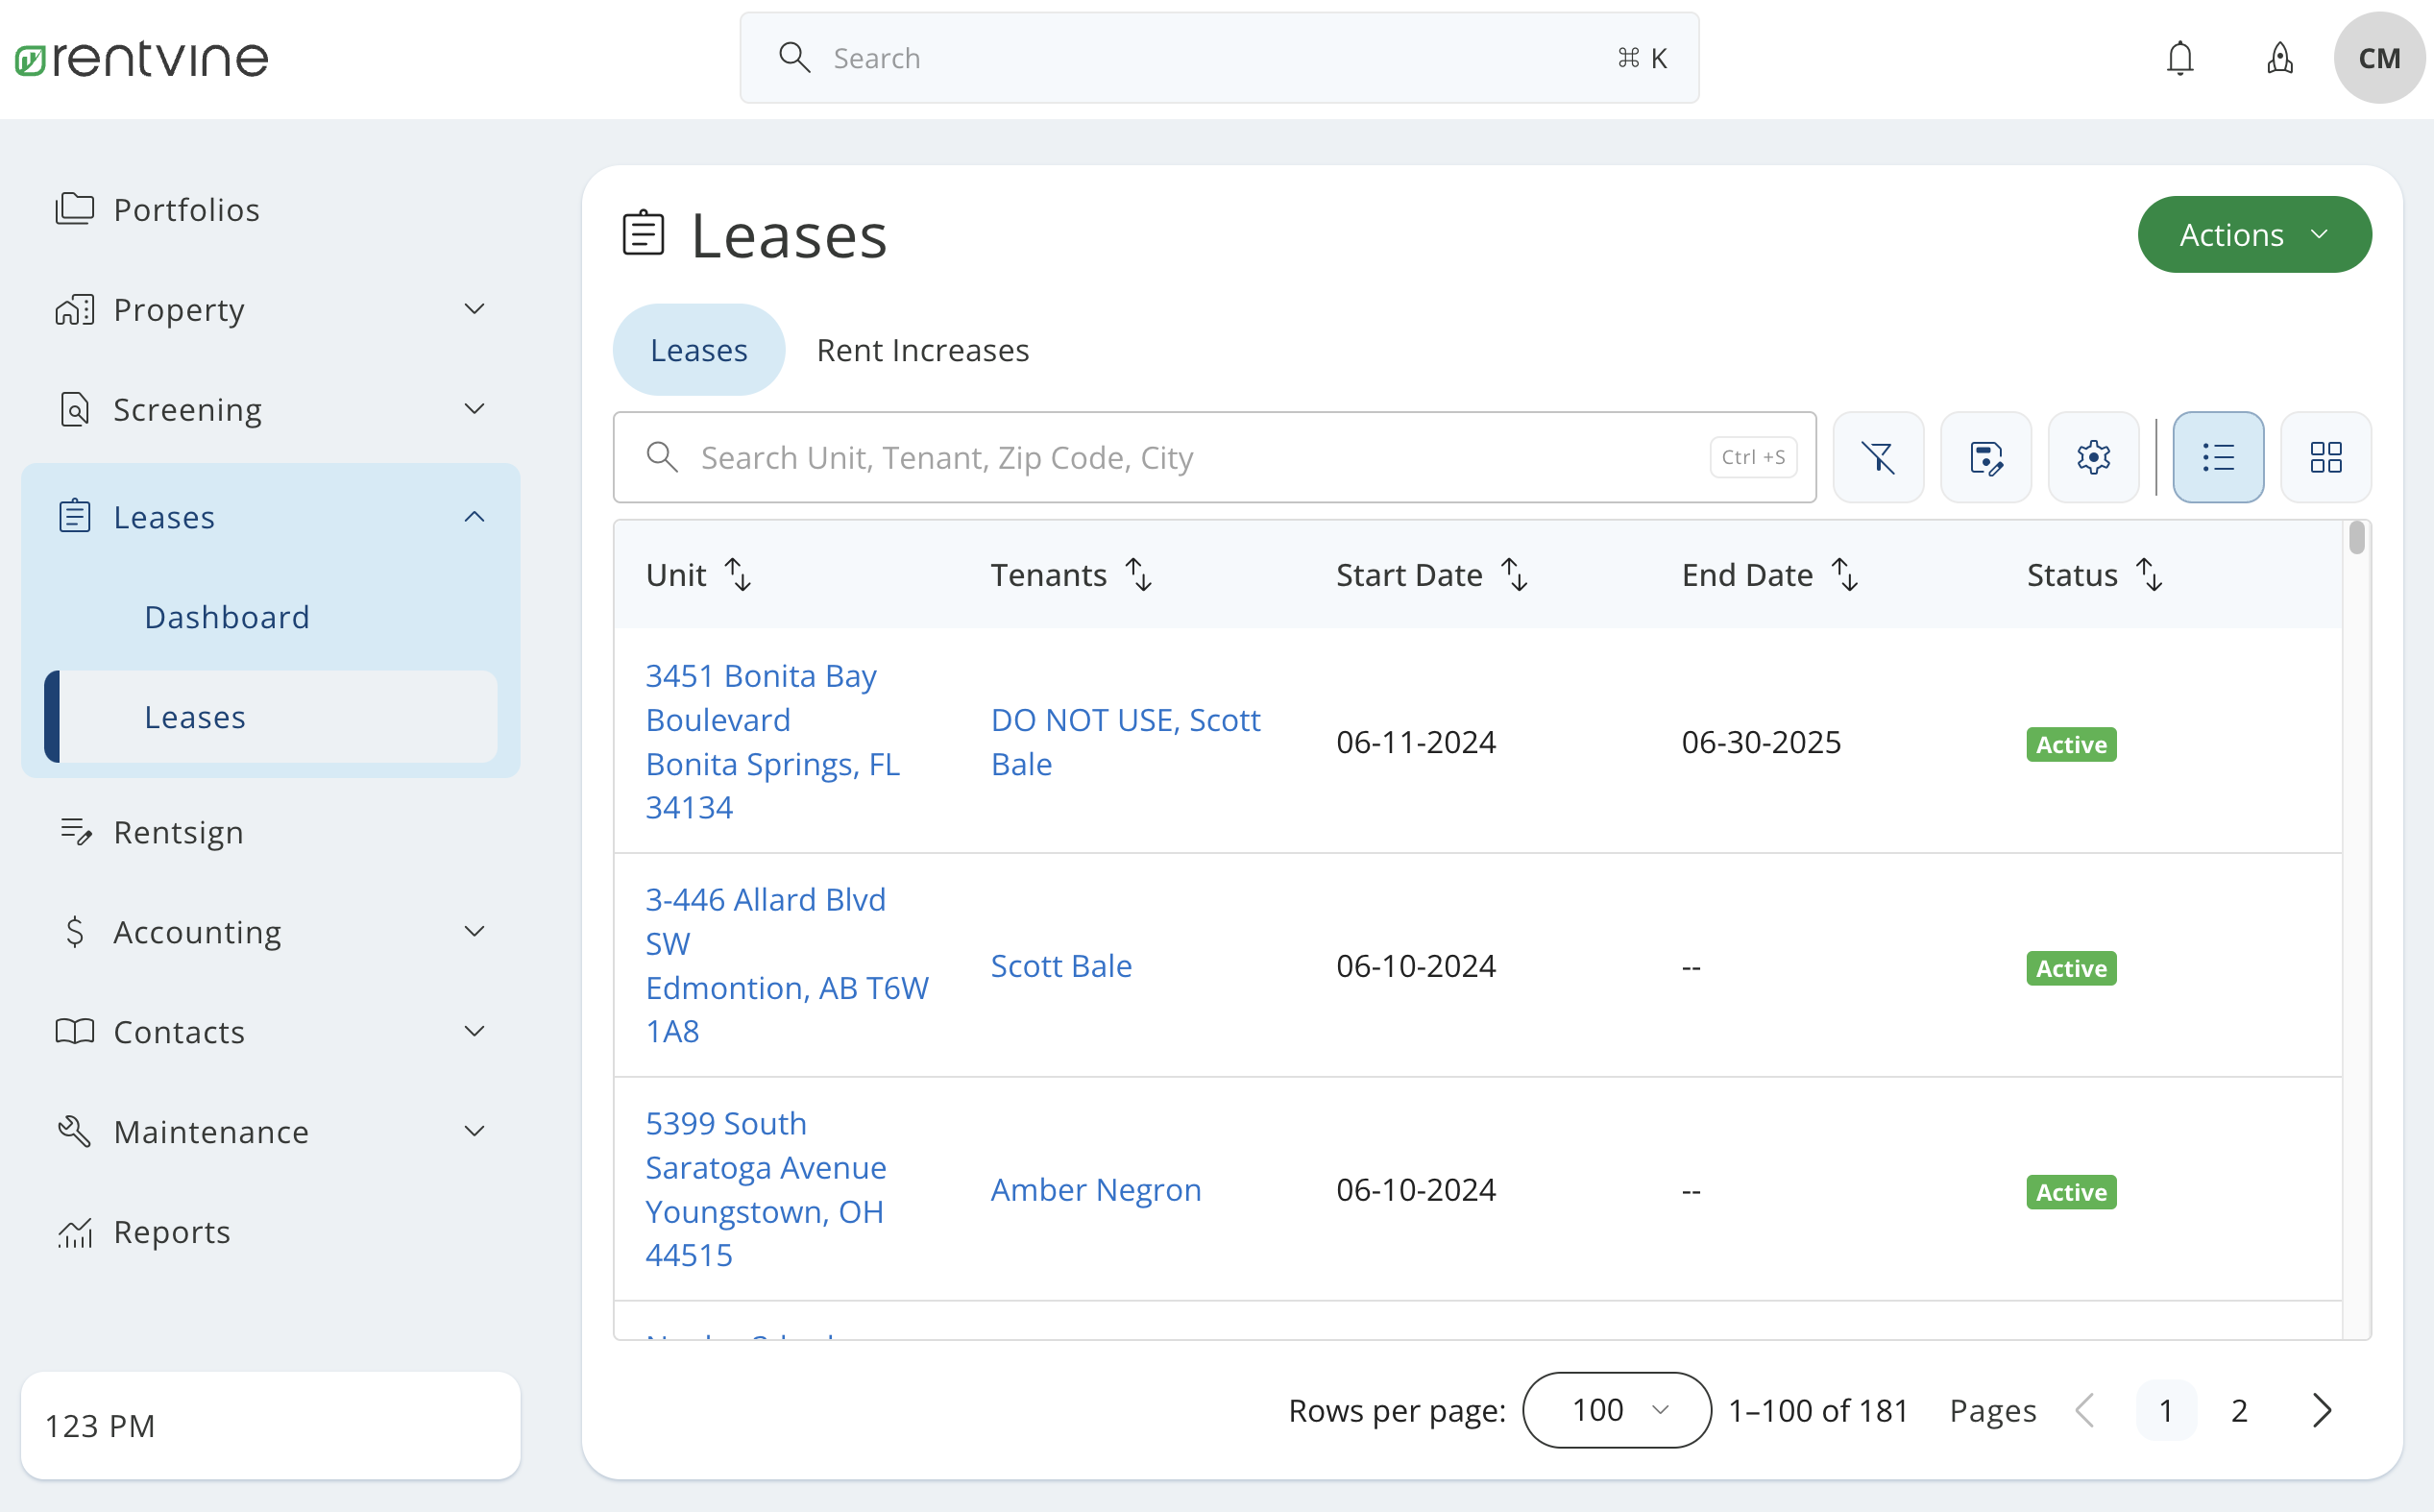
Task: Switch to the Rent Increases tab
Action: point(922,350)
